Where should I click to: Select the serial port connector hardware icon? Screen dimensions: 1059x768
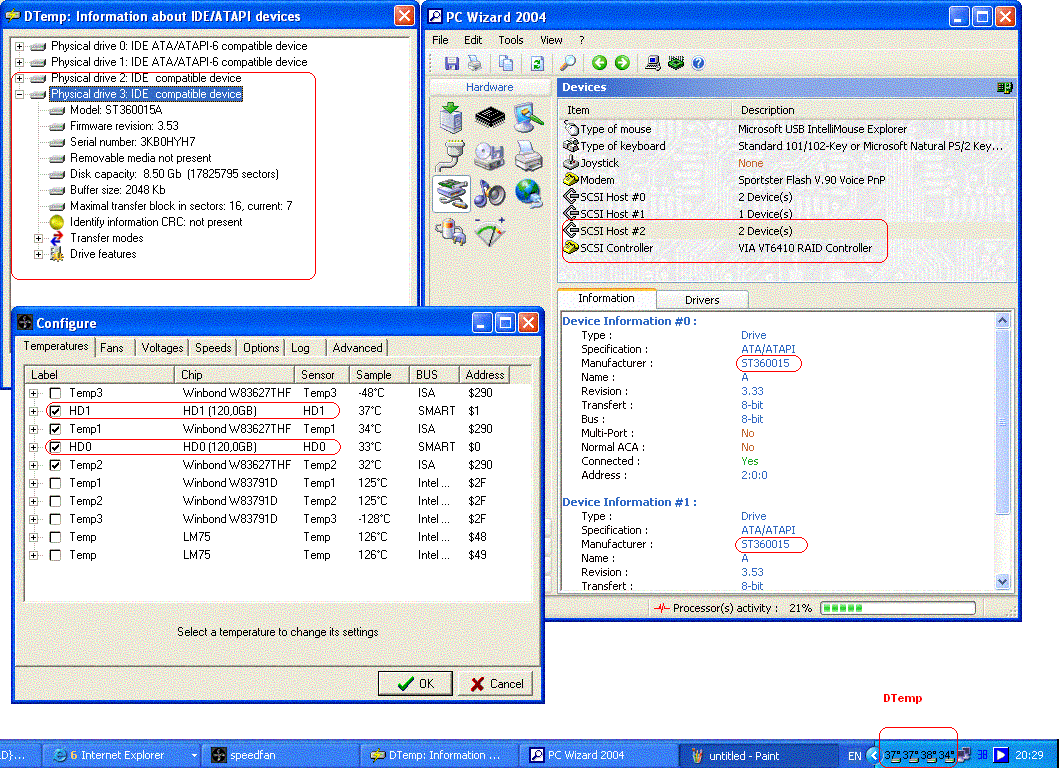pos(451,155)
